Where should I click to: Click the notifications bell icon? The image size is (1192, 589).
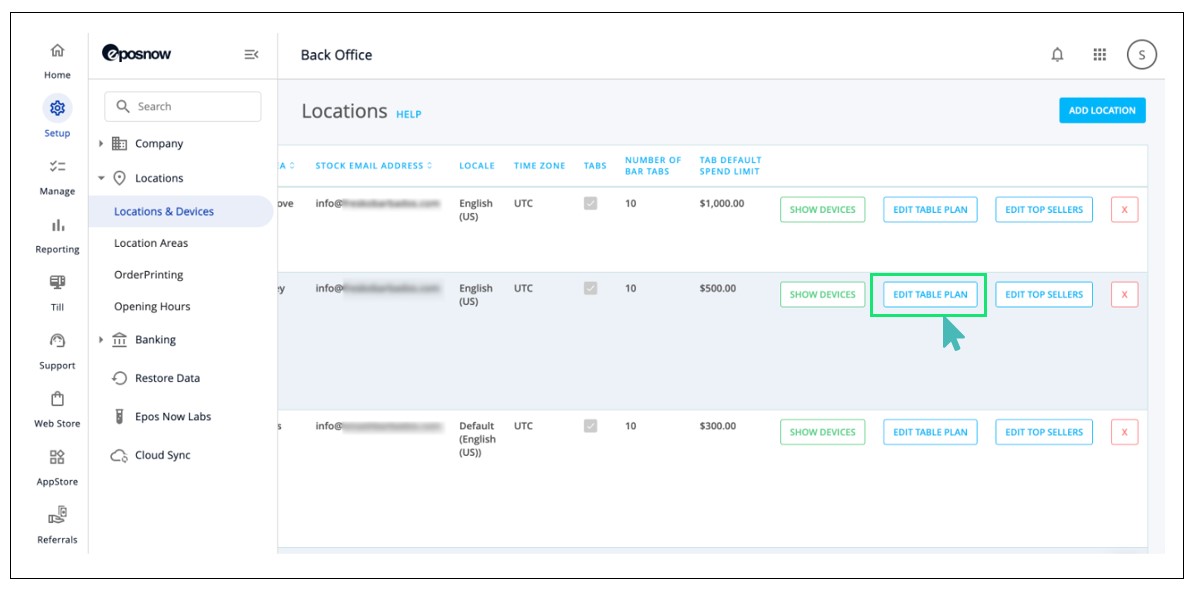1057,55
